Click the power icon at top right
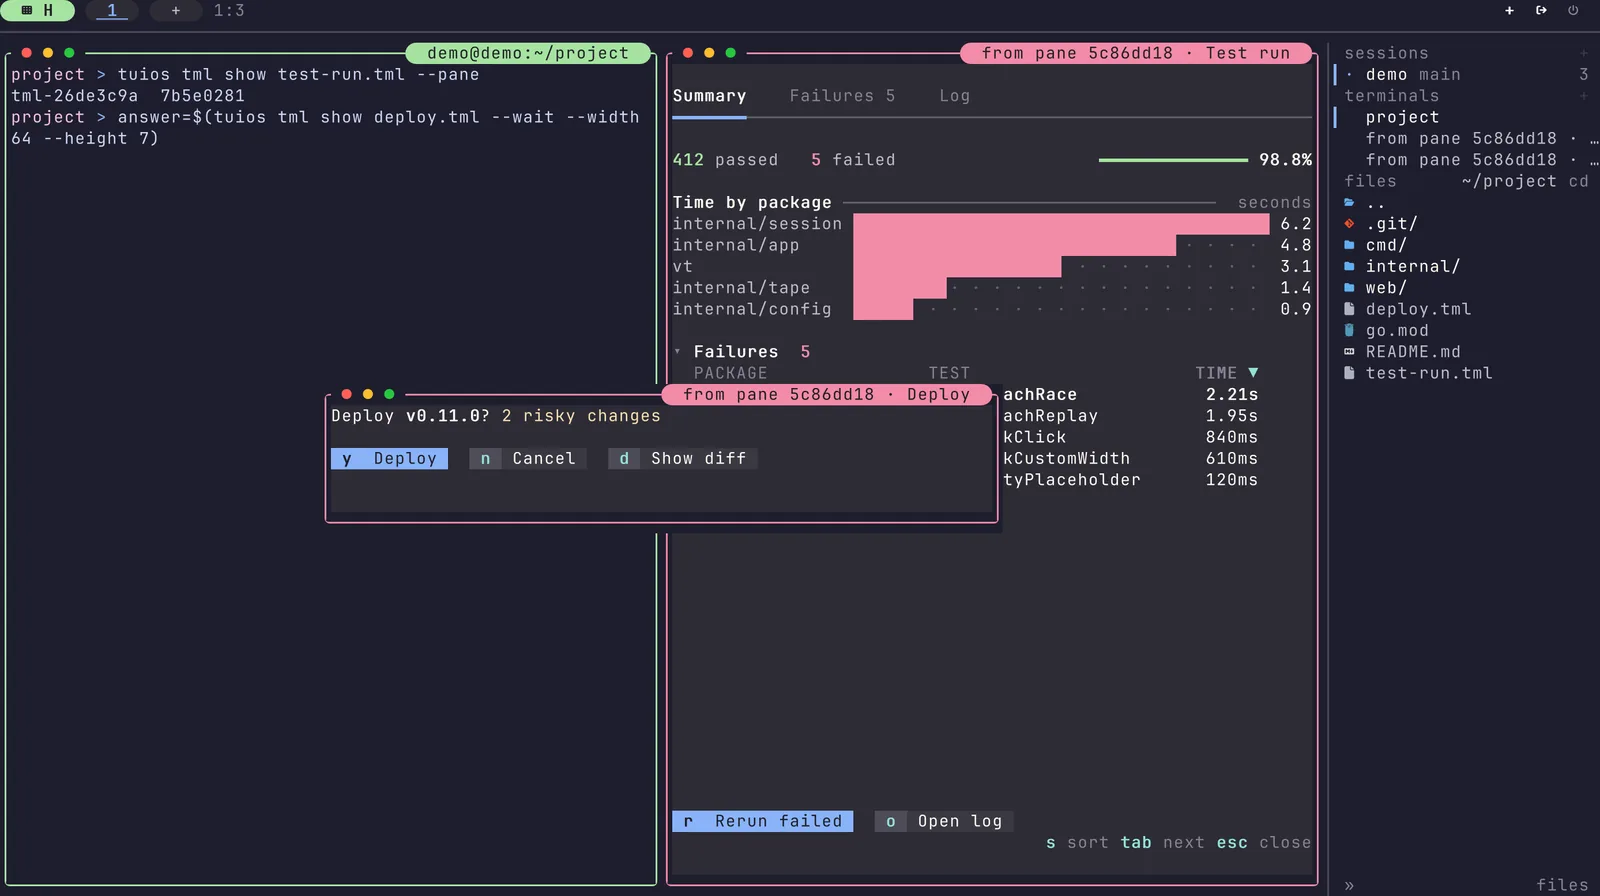 click(1573, 10)
